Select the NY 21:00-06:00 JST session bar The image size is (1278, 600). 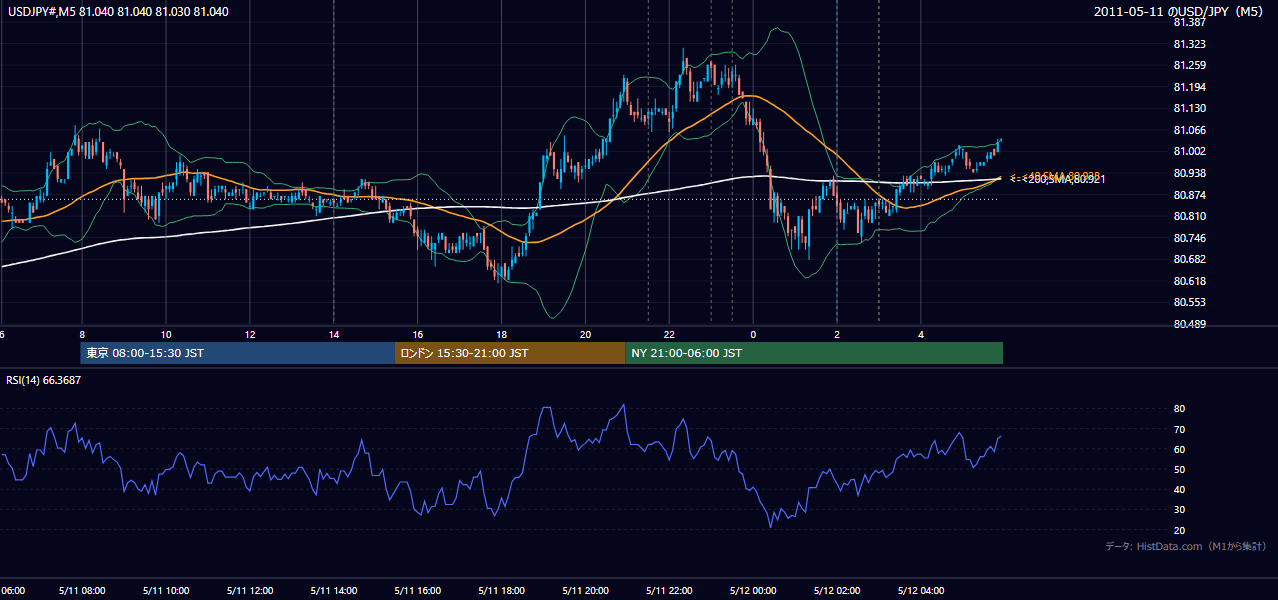click(814, 353)
